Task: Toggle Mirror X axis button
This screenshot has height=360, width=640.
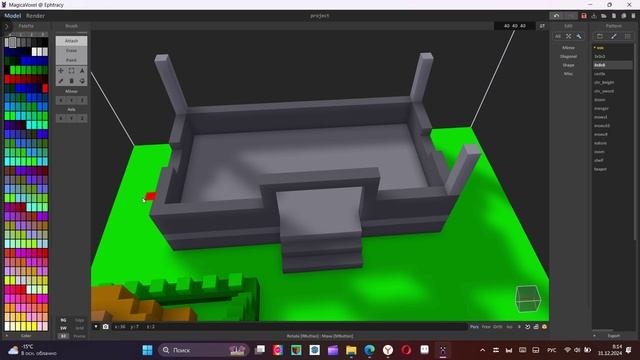Action: click(x=61, y=100)
